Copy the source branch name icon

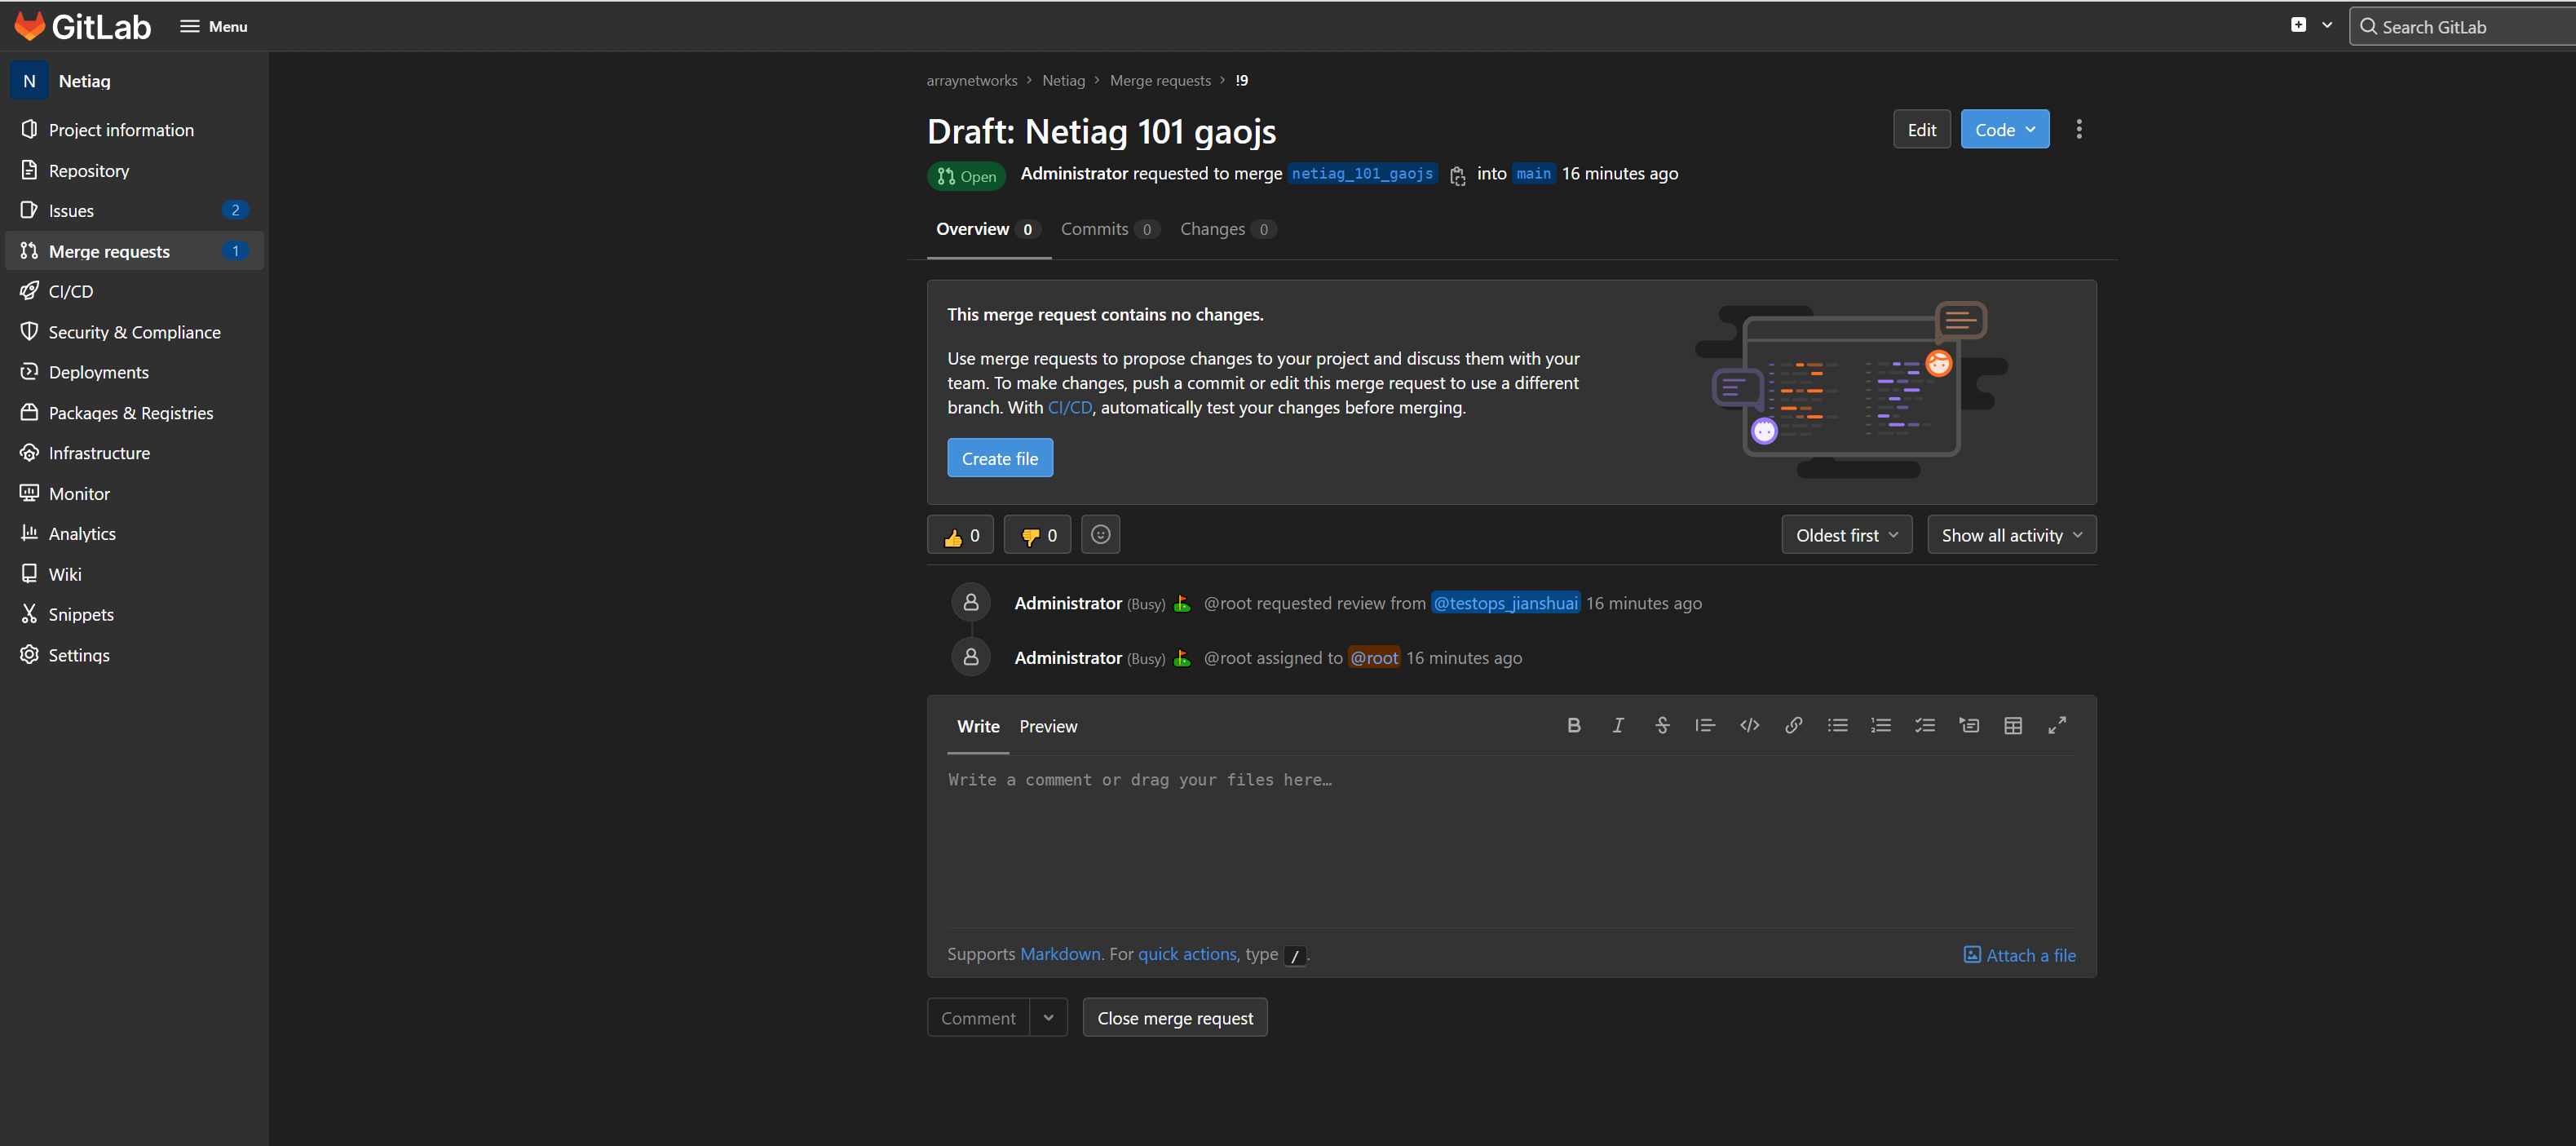coord(1457,176)
